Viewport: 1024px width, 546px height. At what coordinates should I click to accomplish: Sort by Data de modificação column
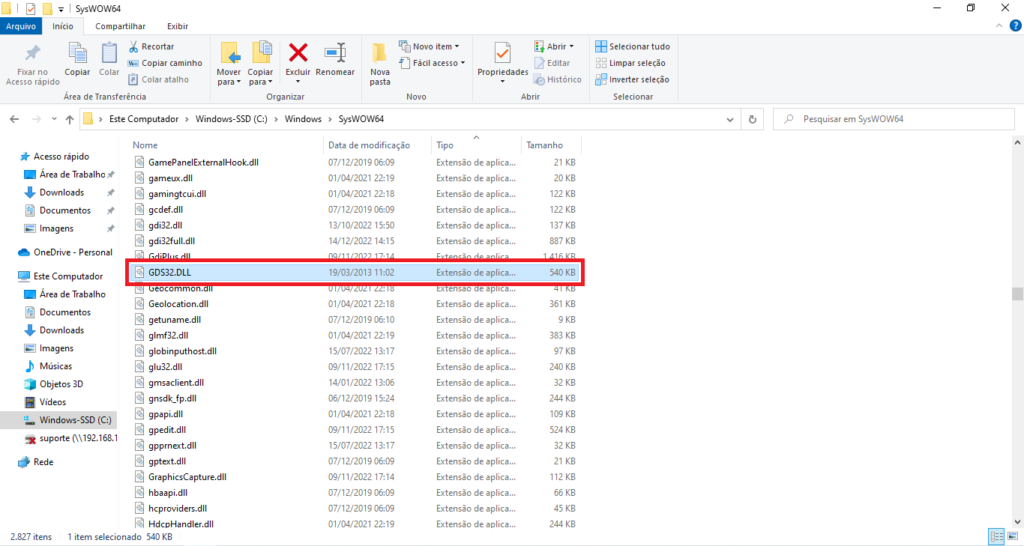369,145
